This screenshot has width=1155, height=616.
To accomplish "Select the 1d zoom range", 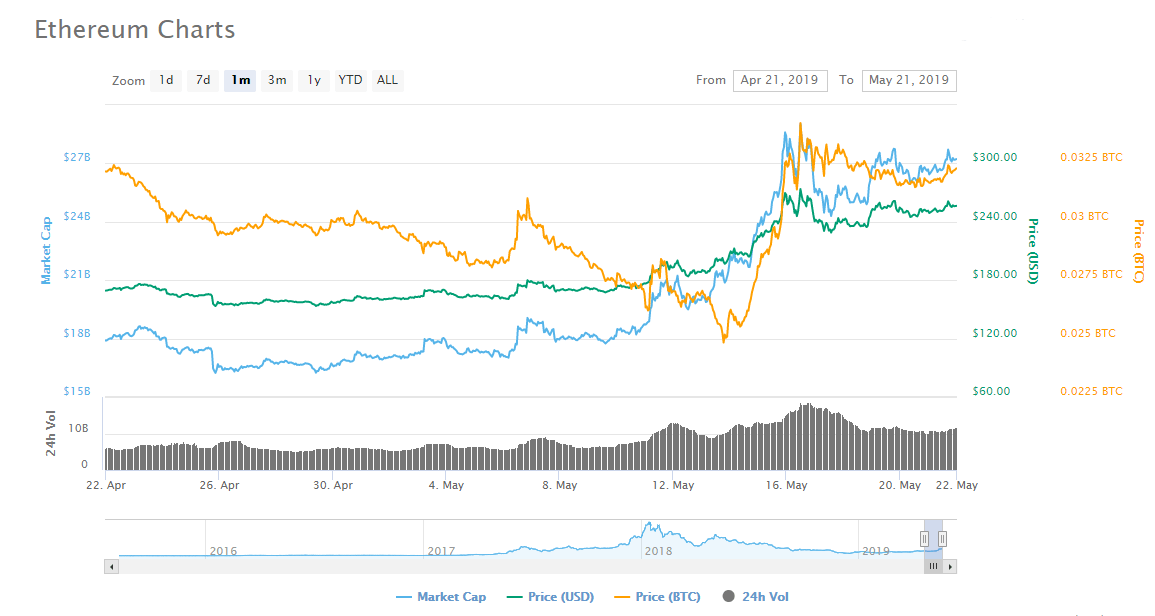I will tap(166, 80).
